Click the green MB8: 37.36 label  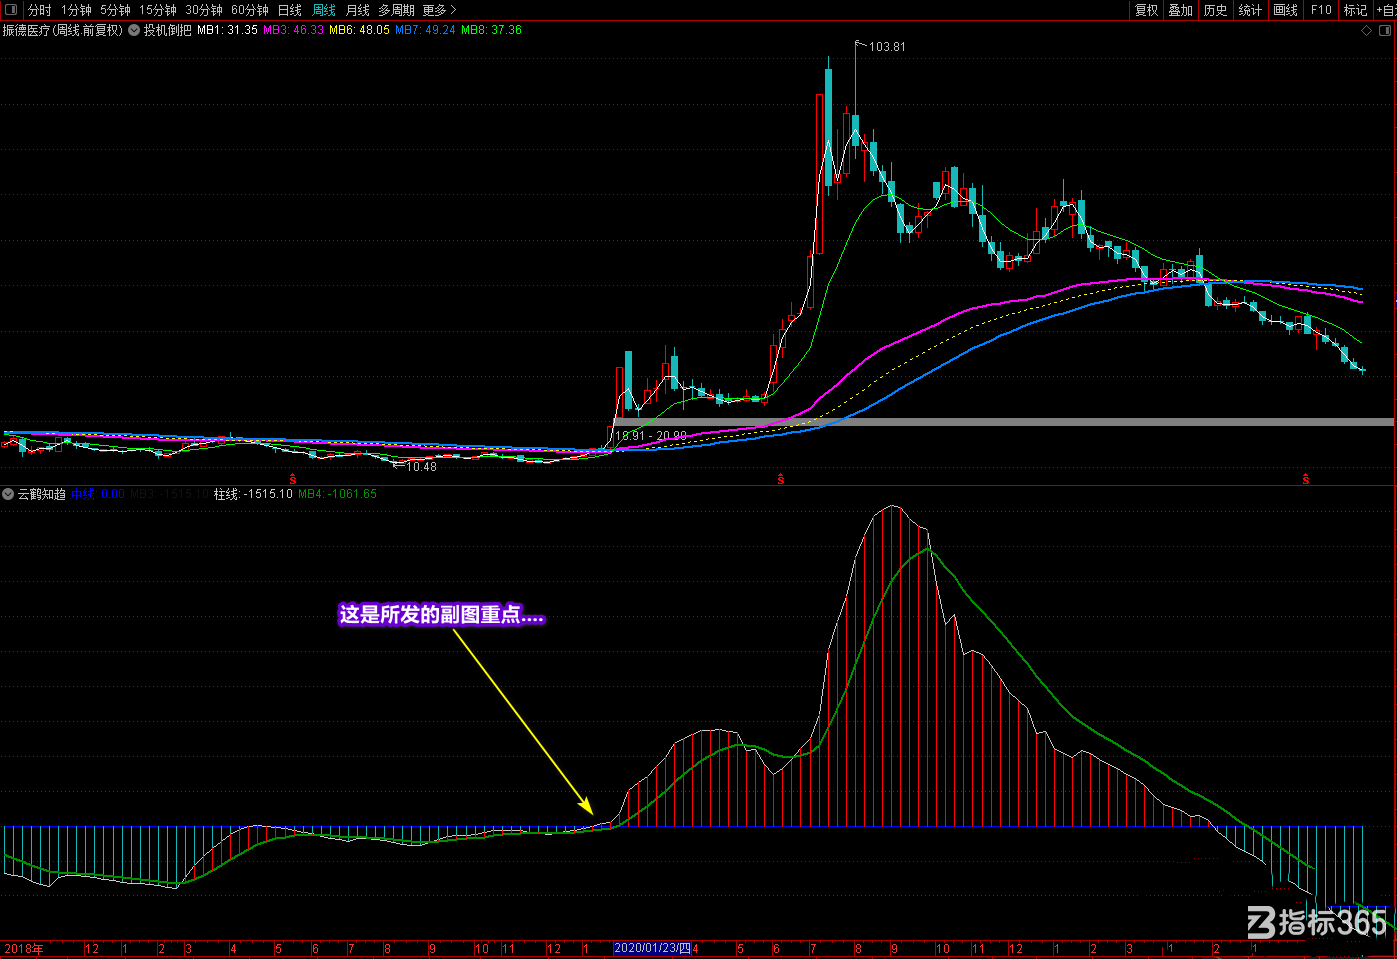click(491, 30)
